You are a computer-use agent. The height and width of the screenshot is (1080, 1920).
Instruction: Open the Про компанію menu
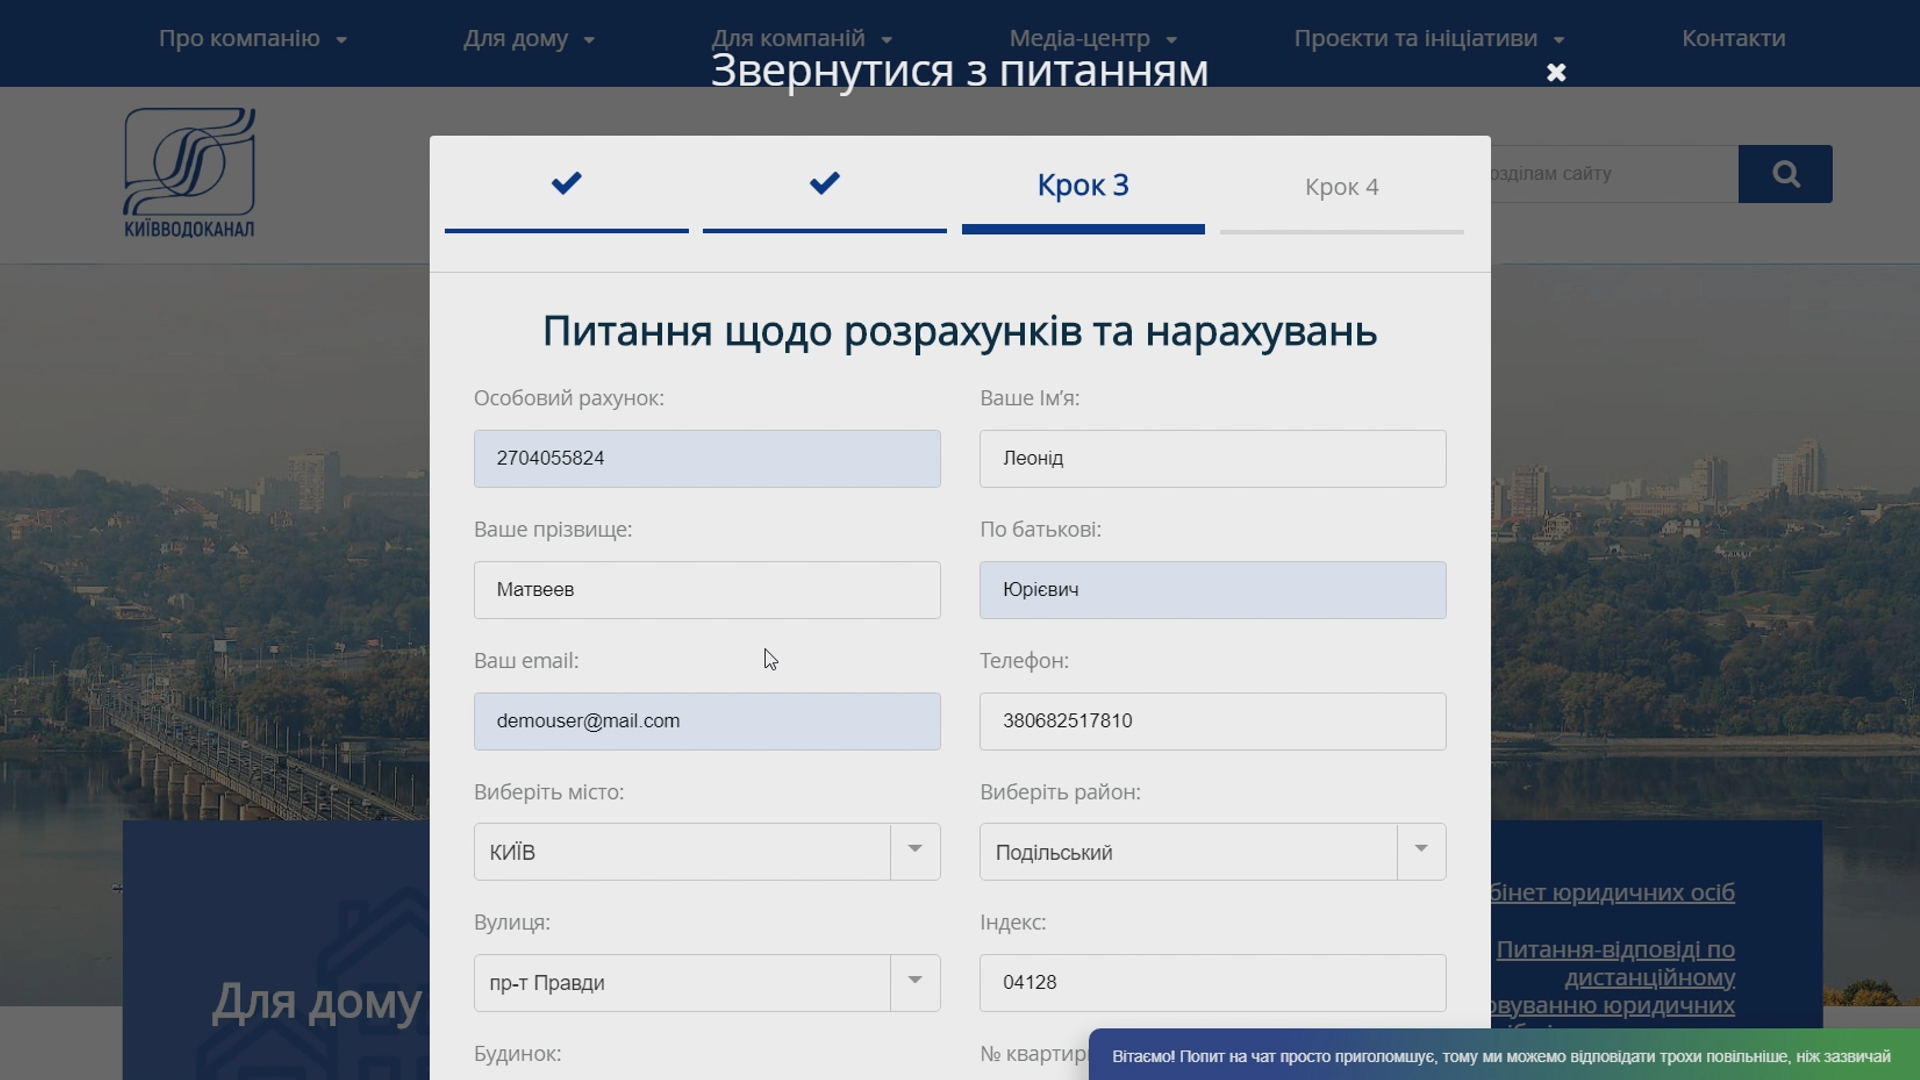(x=252, y=39)
